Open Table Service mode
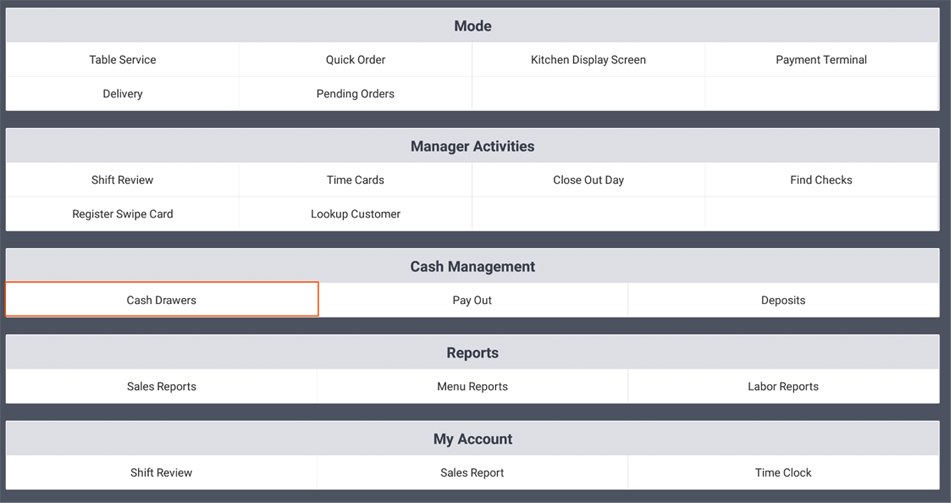This screenshot has width=951, height=503. (122, 60)
